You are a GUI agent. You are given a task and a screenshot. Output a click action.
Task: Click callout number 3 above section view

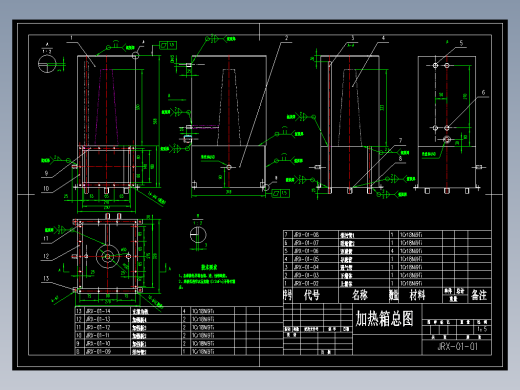352,38
